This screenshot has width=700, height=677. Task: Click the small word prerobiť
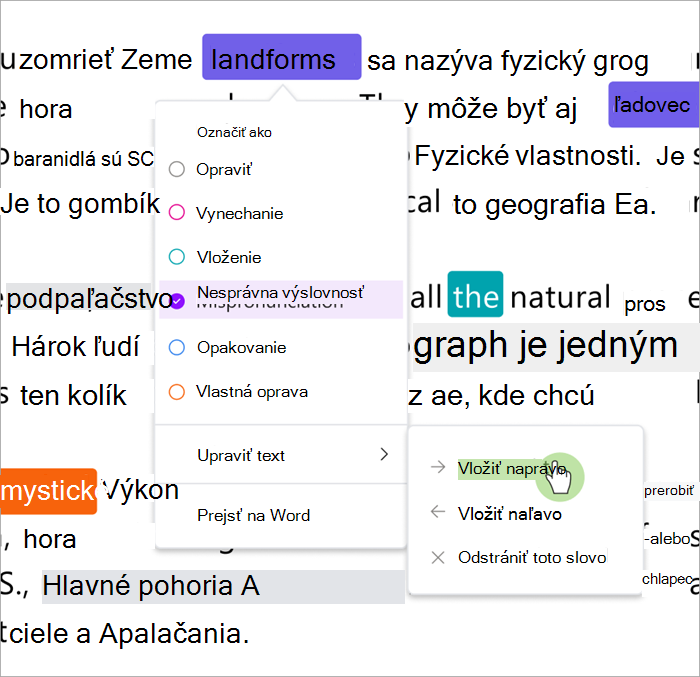click(x=669, y=491)
